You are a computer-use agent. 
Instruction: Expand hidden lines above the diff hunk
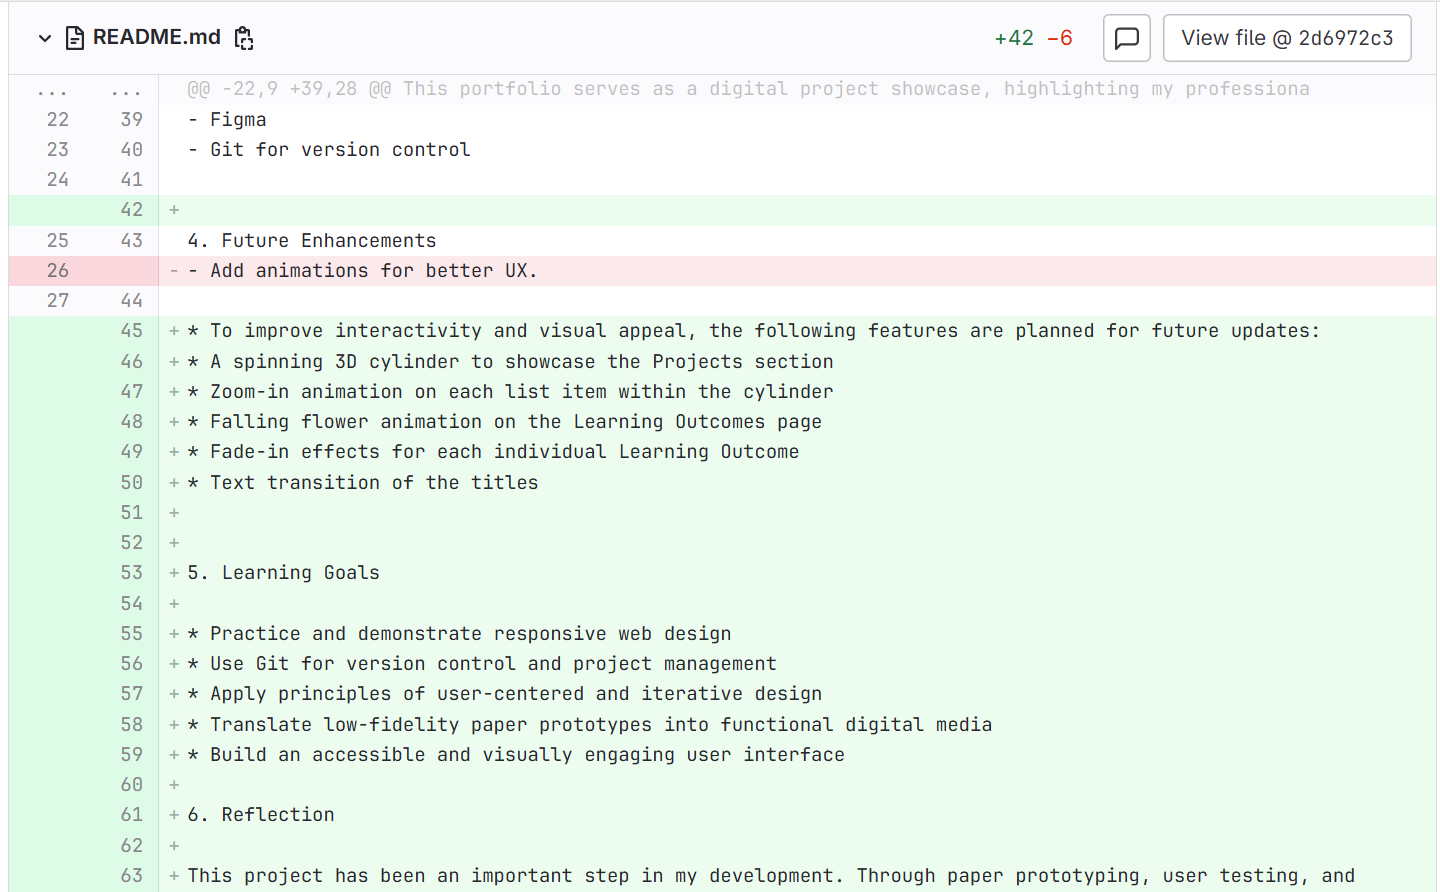(x=52, y=90)
